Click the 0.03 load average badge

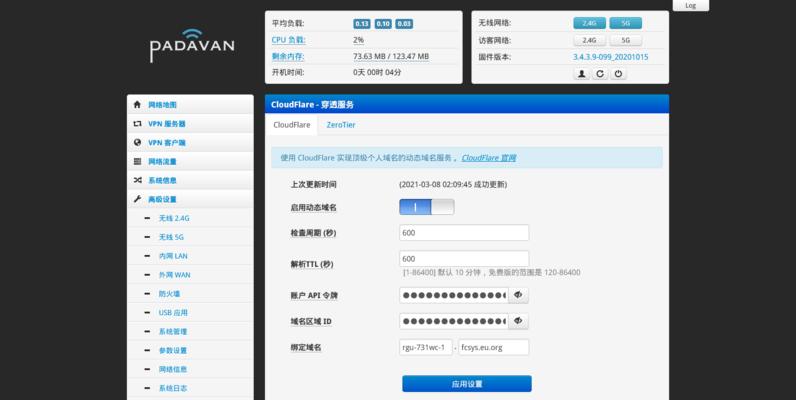pos(404,24)
